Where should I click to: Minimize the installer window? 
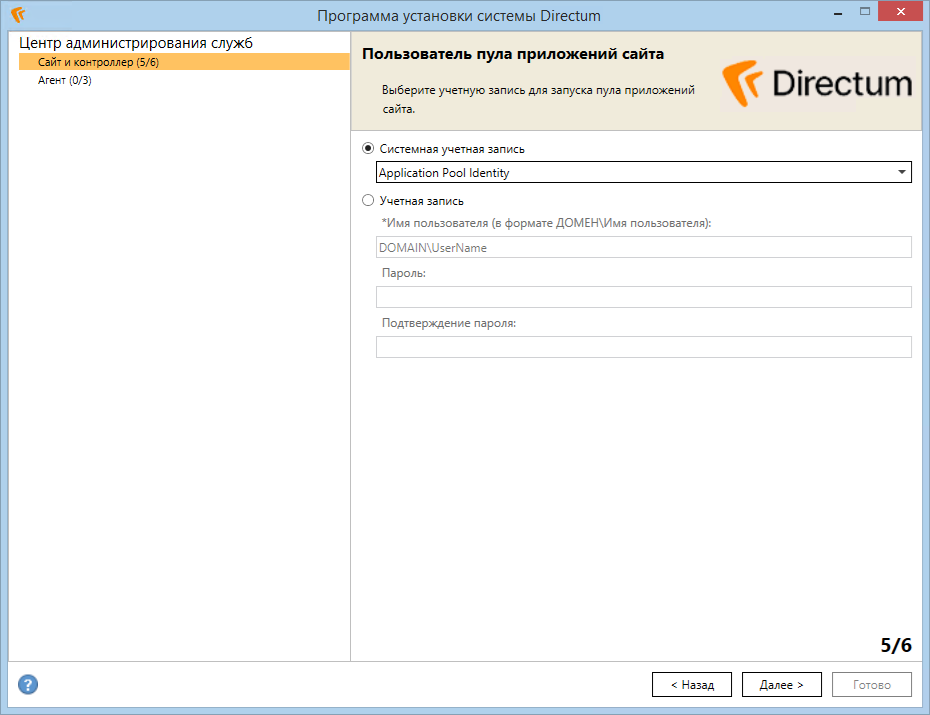click(x=838, y=12)
